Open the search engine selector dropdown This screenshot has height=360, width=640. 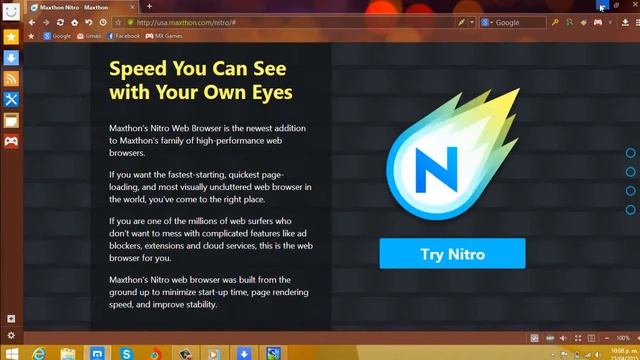click(487, 23)
